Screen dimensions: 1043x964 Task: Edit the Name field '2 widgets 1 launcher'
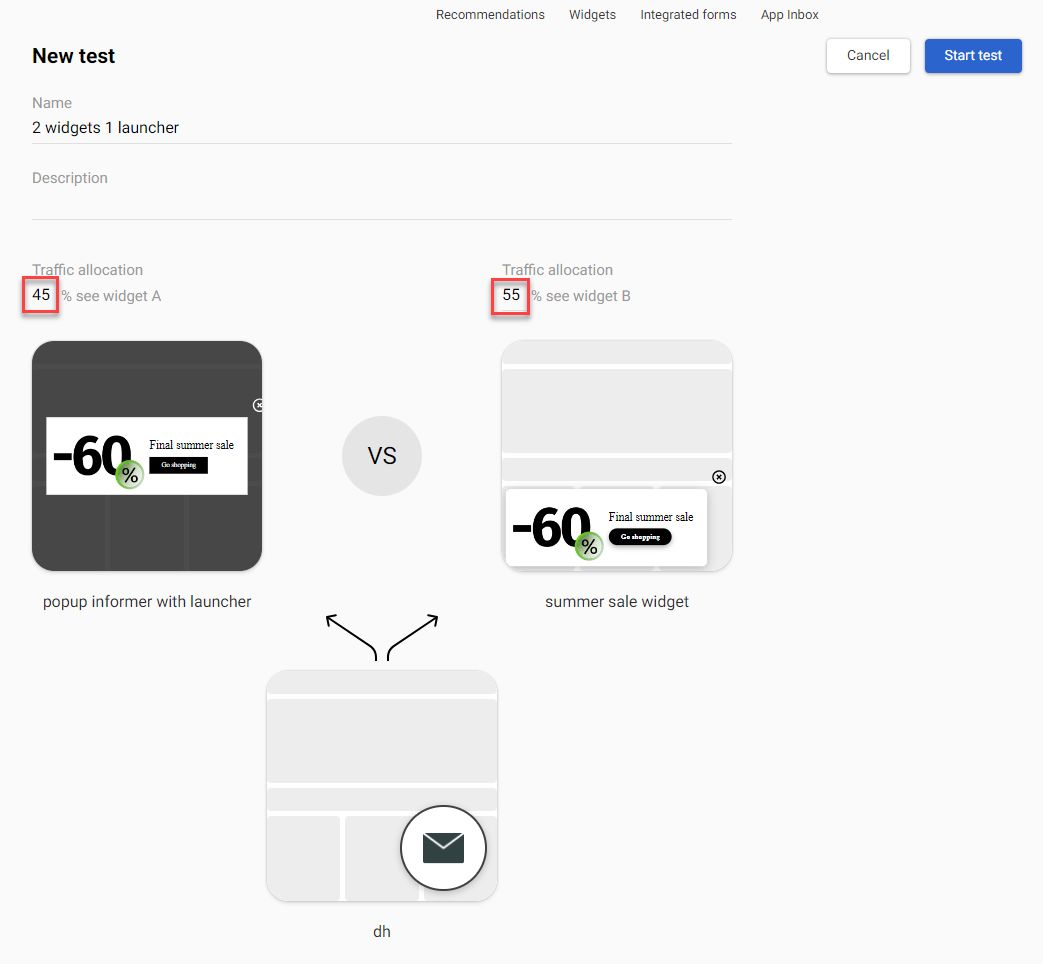[x=382, y=128]
